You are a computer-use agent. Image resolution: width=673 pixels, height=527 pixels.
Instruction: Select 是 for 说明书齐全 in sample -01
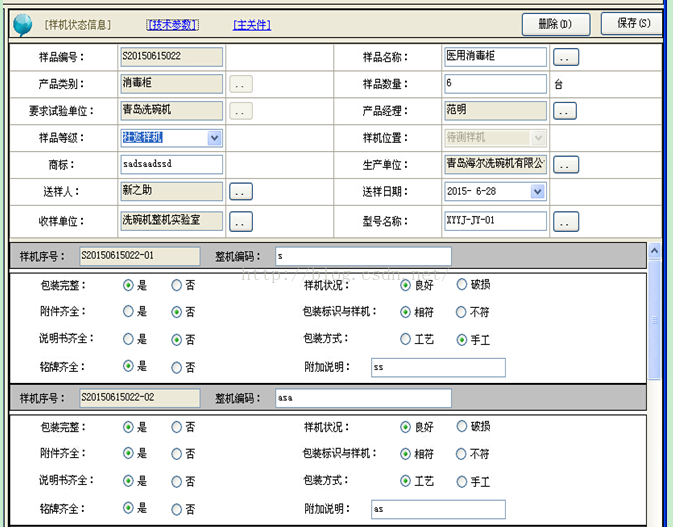[x=128, y=339]
